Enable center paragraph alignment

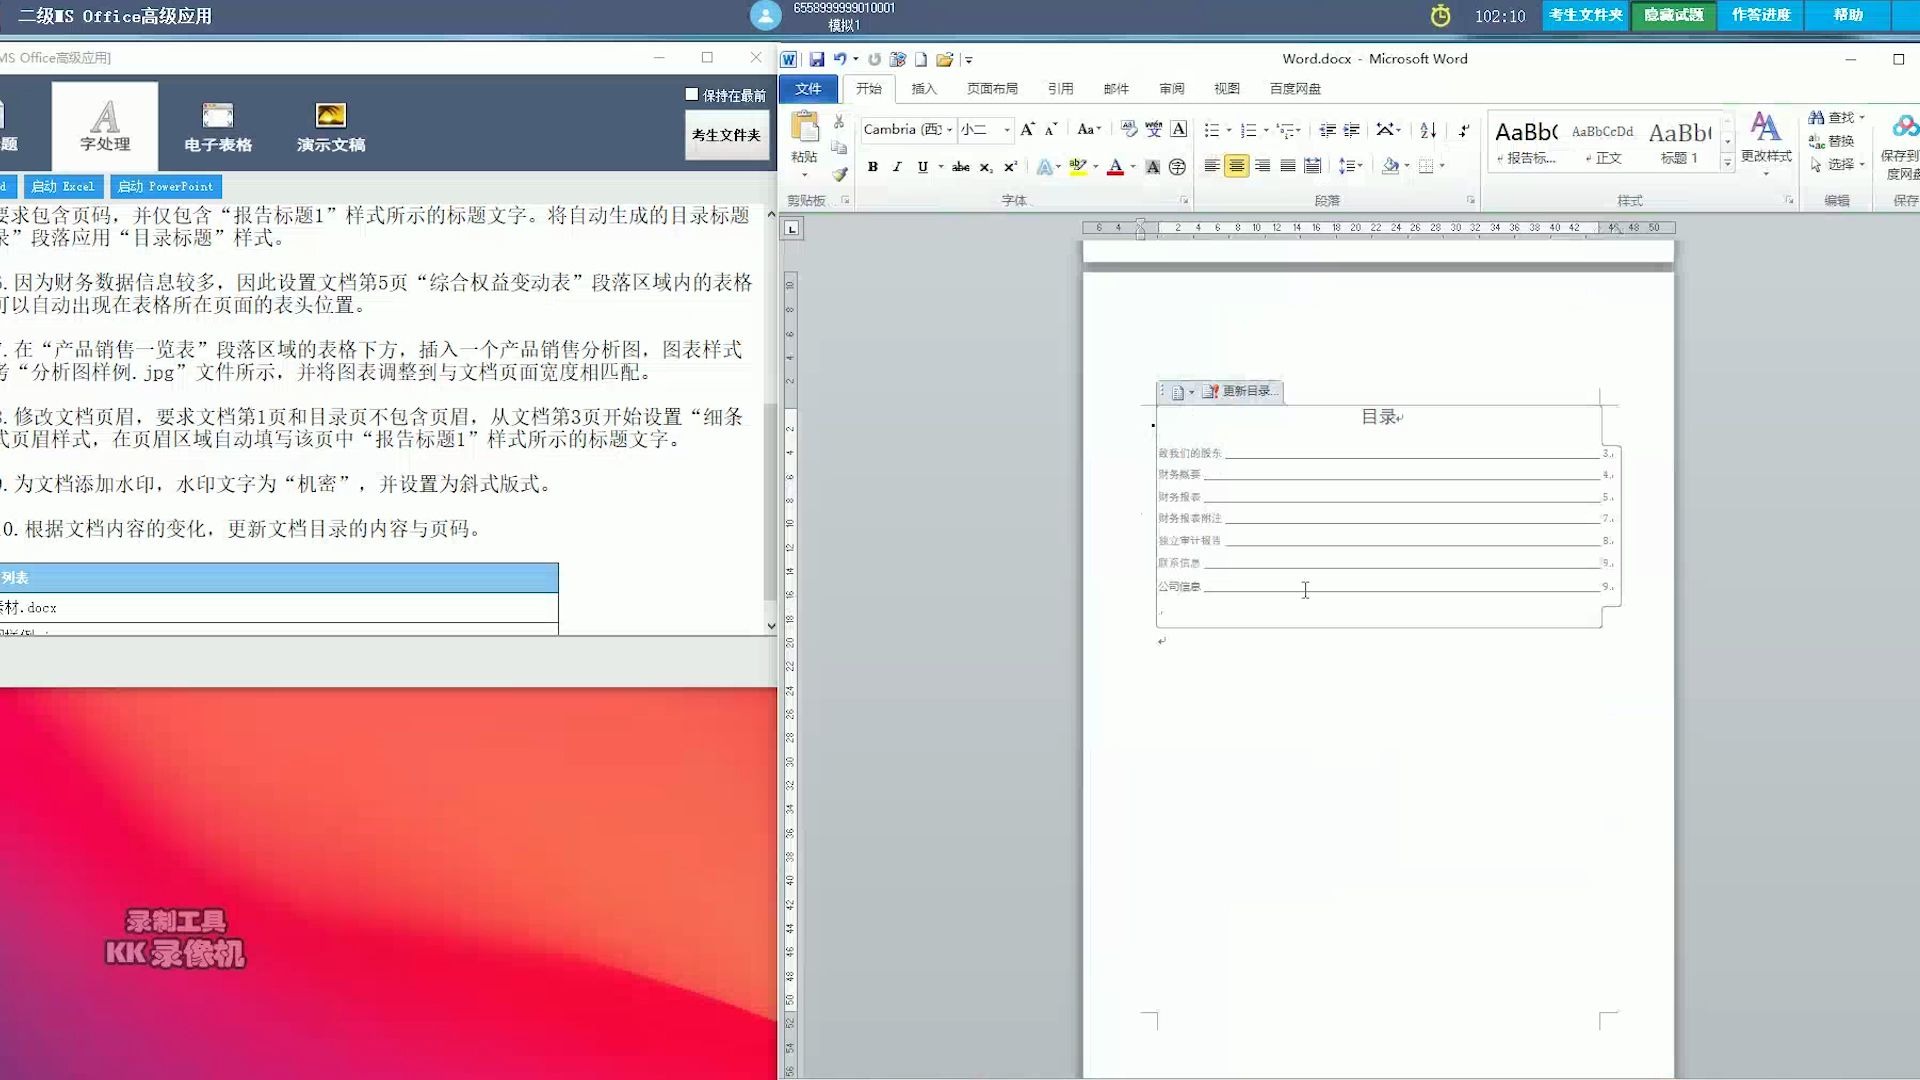pos(1237,167)
